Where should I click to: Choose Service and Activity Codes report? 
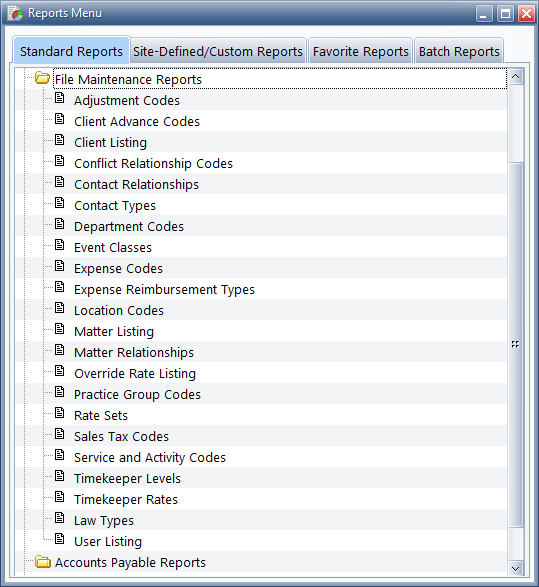[150, 457]
